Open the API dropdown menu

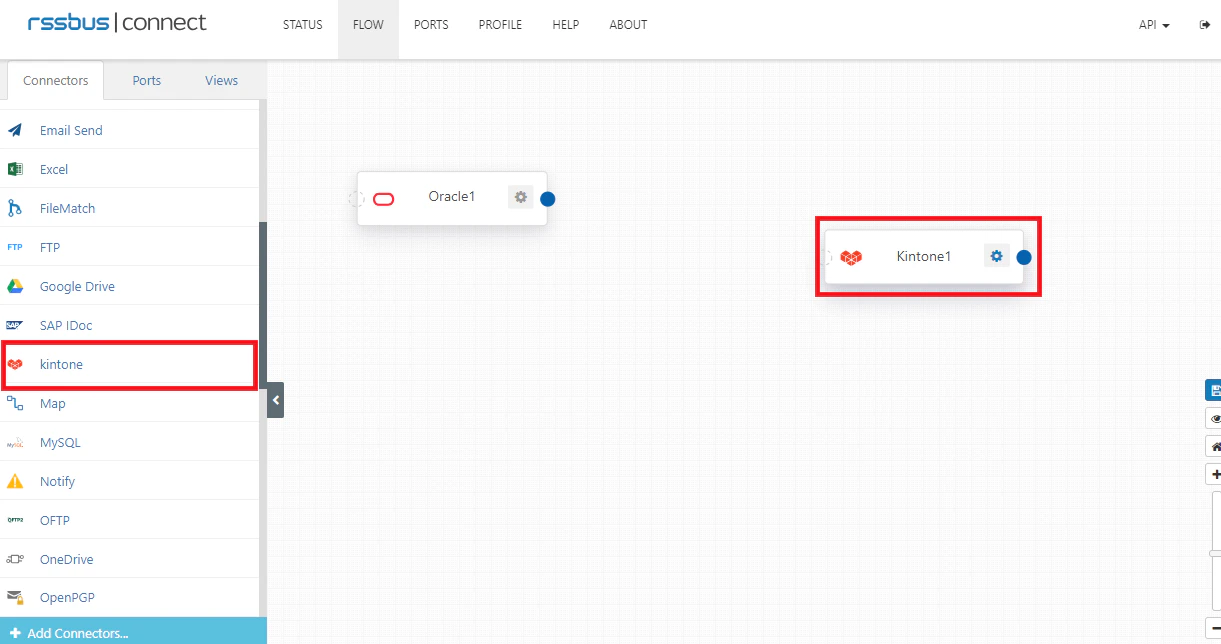pos(1154,25)
